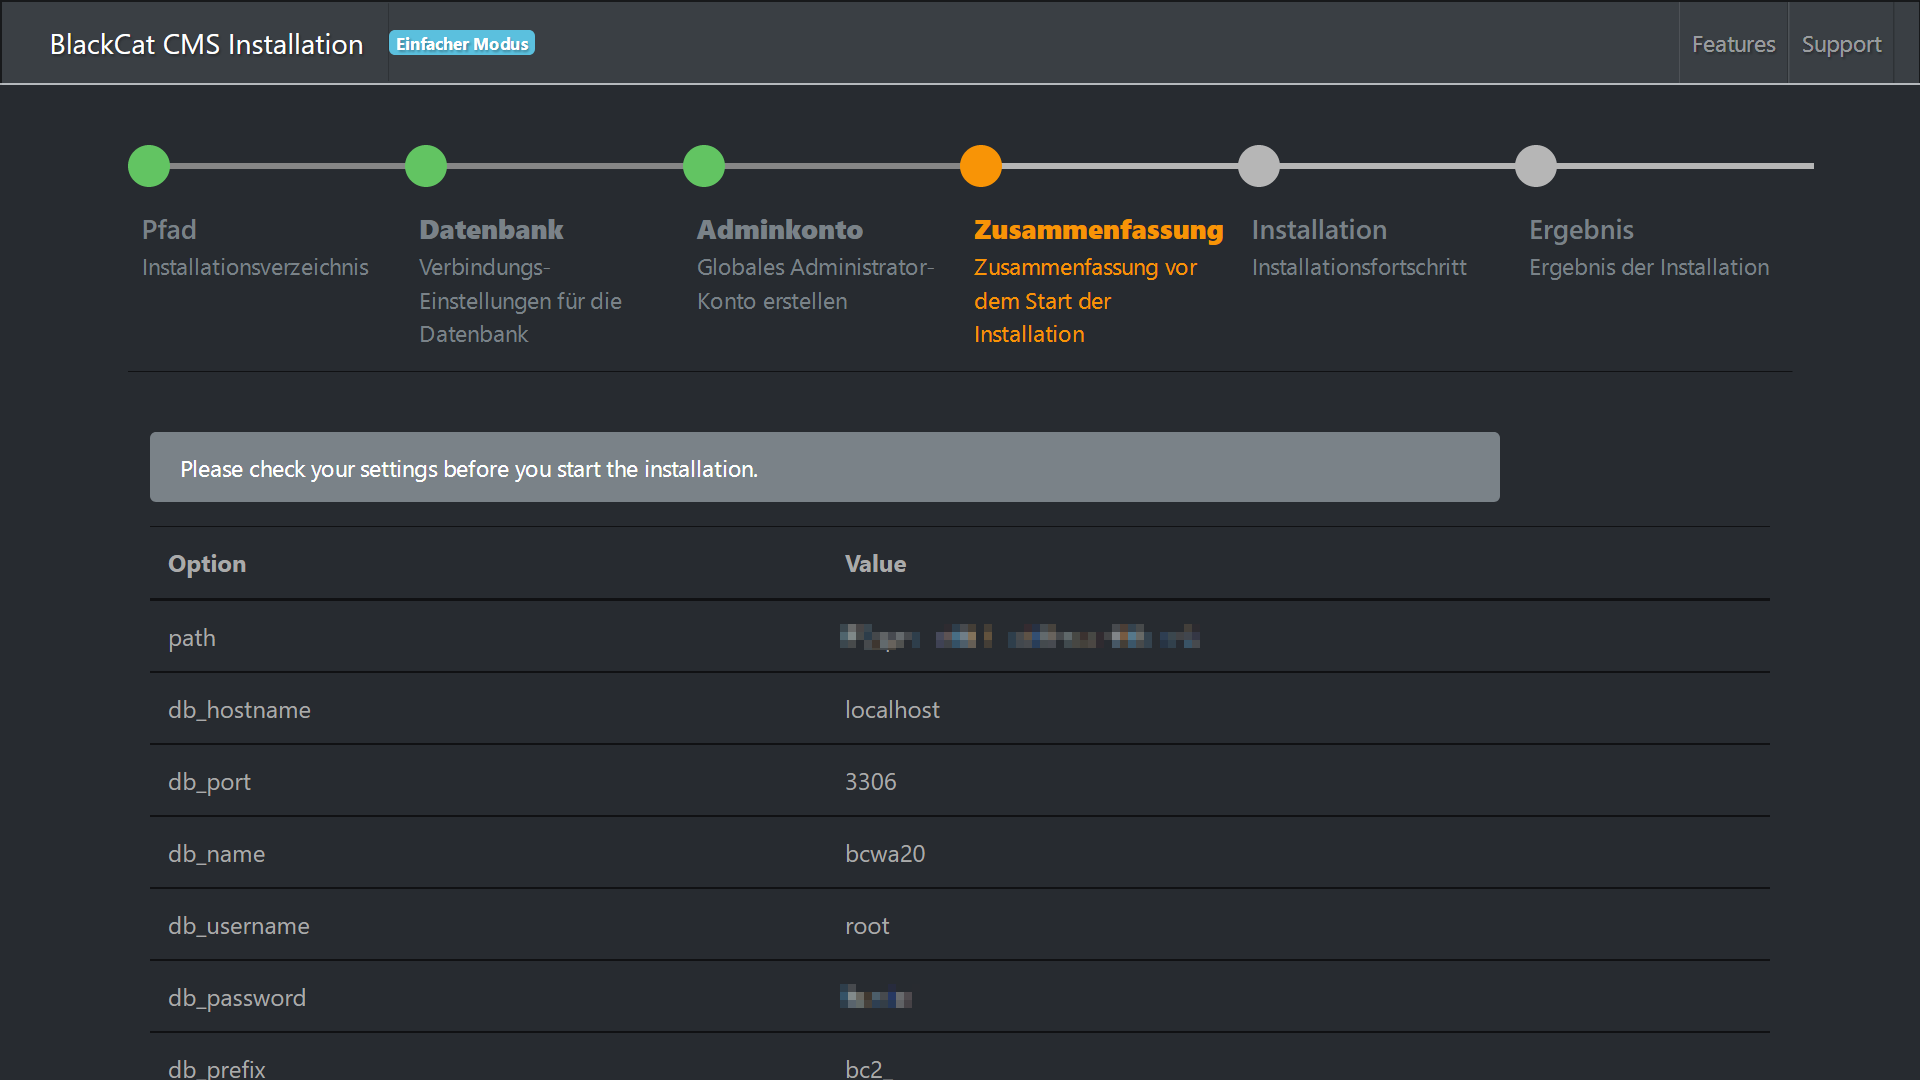Click the green Datenbank step circle
1920x1080 pixels.
click(x=426, y=166)
